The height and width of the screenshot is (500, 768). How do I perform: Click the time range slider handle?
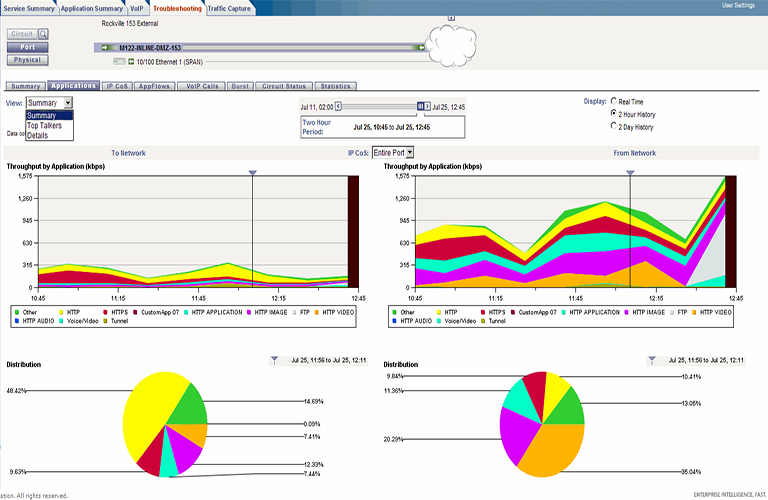coord(420,105)
